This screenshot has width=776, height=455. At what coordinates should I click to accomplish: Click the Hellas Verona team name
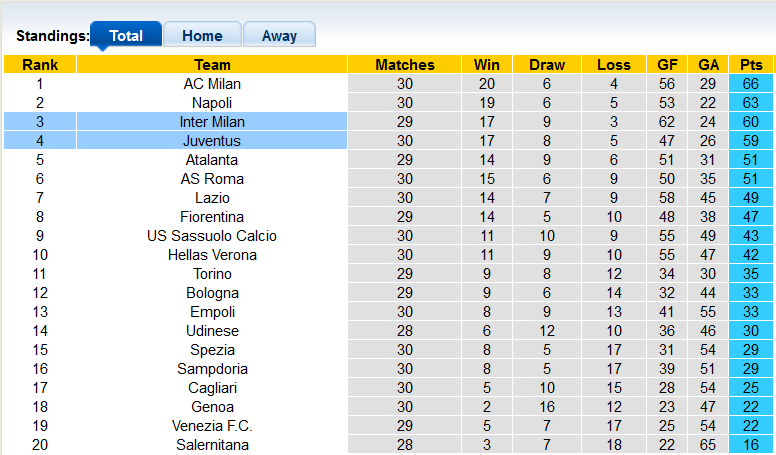pyautogui.click(x=212, y=255)
